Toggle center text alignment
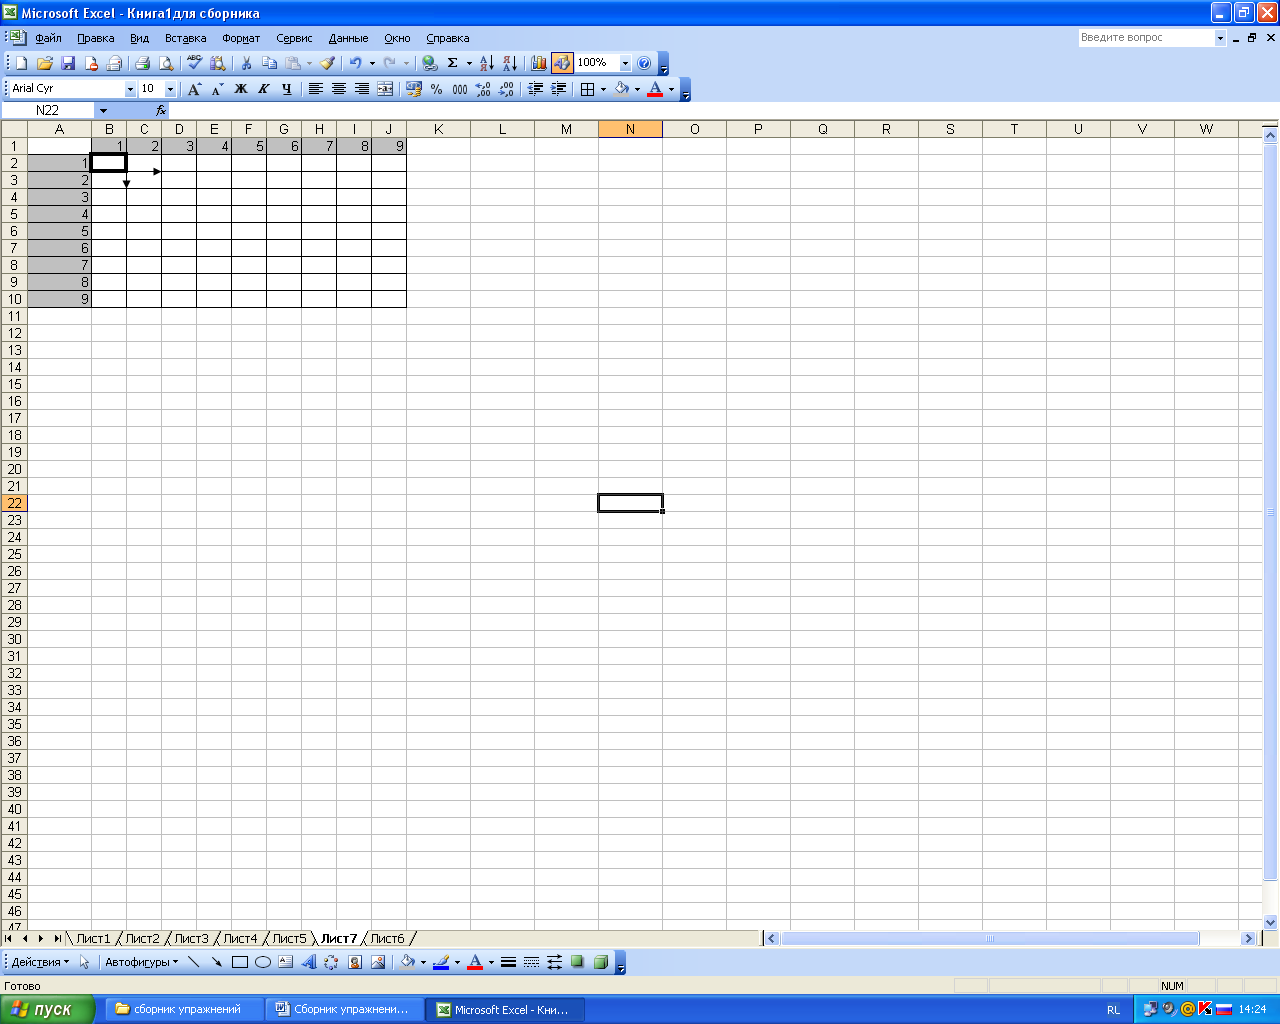1280x1024 pixels. click(339, 89)
